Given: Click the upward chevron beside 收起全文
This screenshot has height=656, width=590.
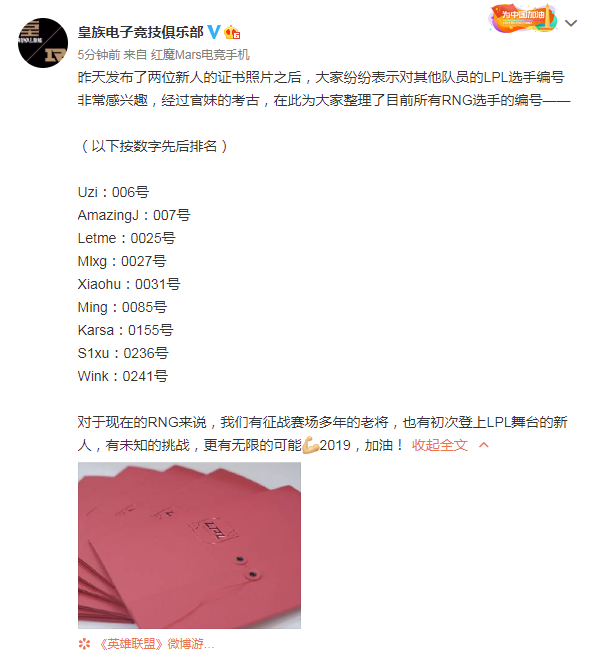Looking at the screenshot, I should [x=483, y=445].
